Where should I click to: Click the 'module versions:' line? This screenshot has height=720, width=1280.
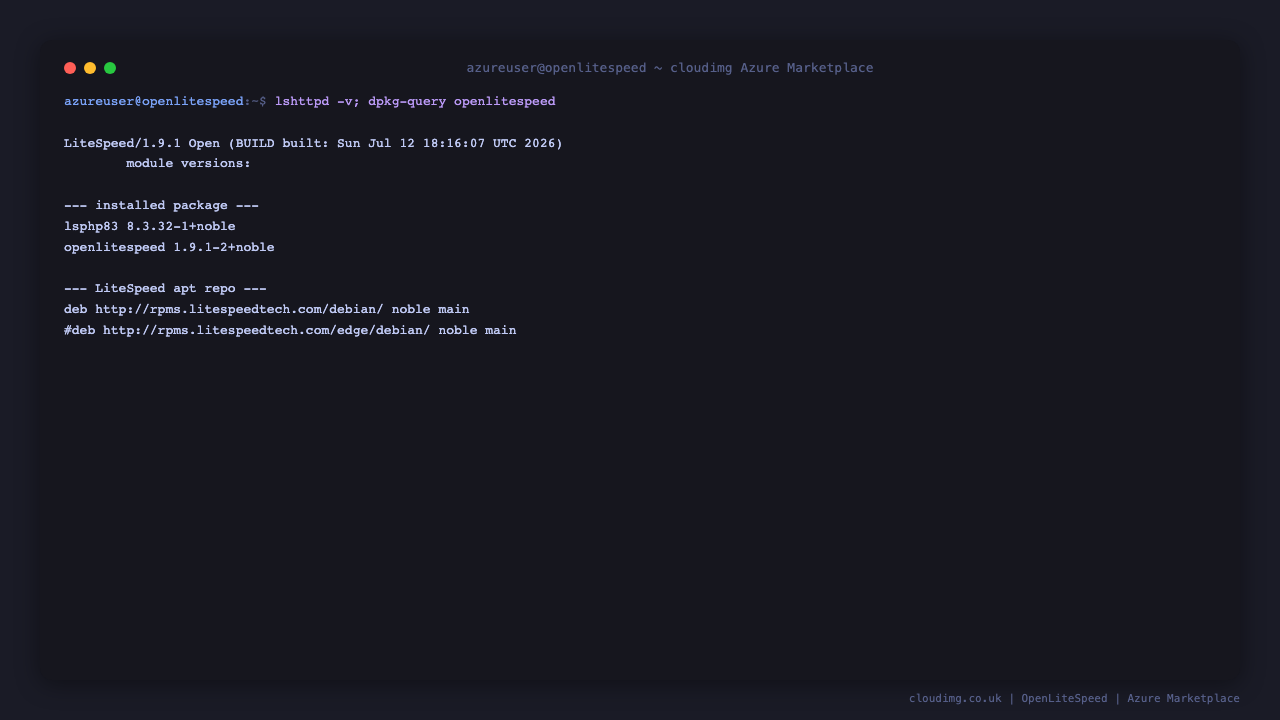pos(188,163)
